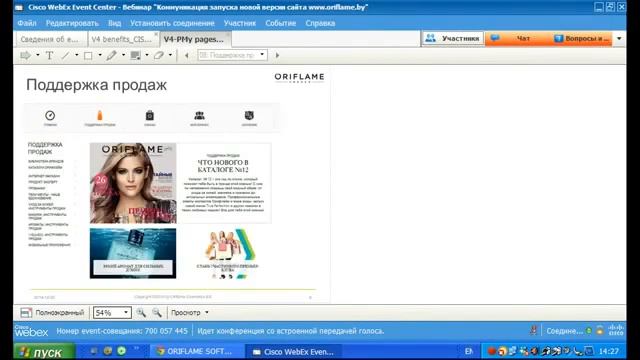The image size is (640, 360).
Task: Select the V4-PMy pages tab
Action: (193, 39)
